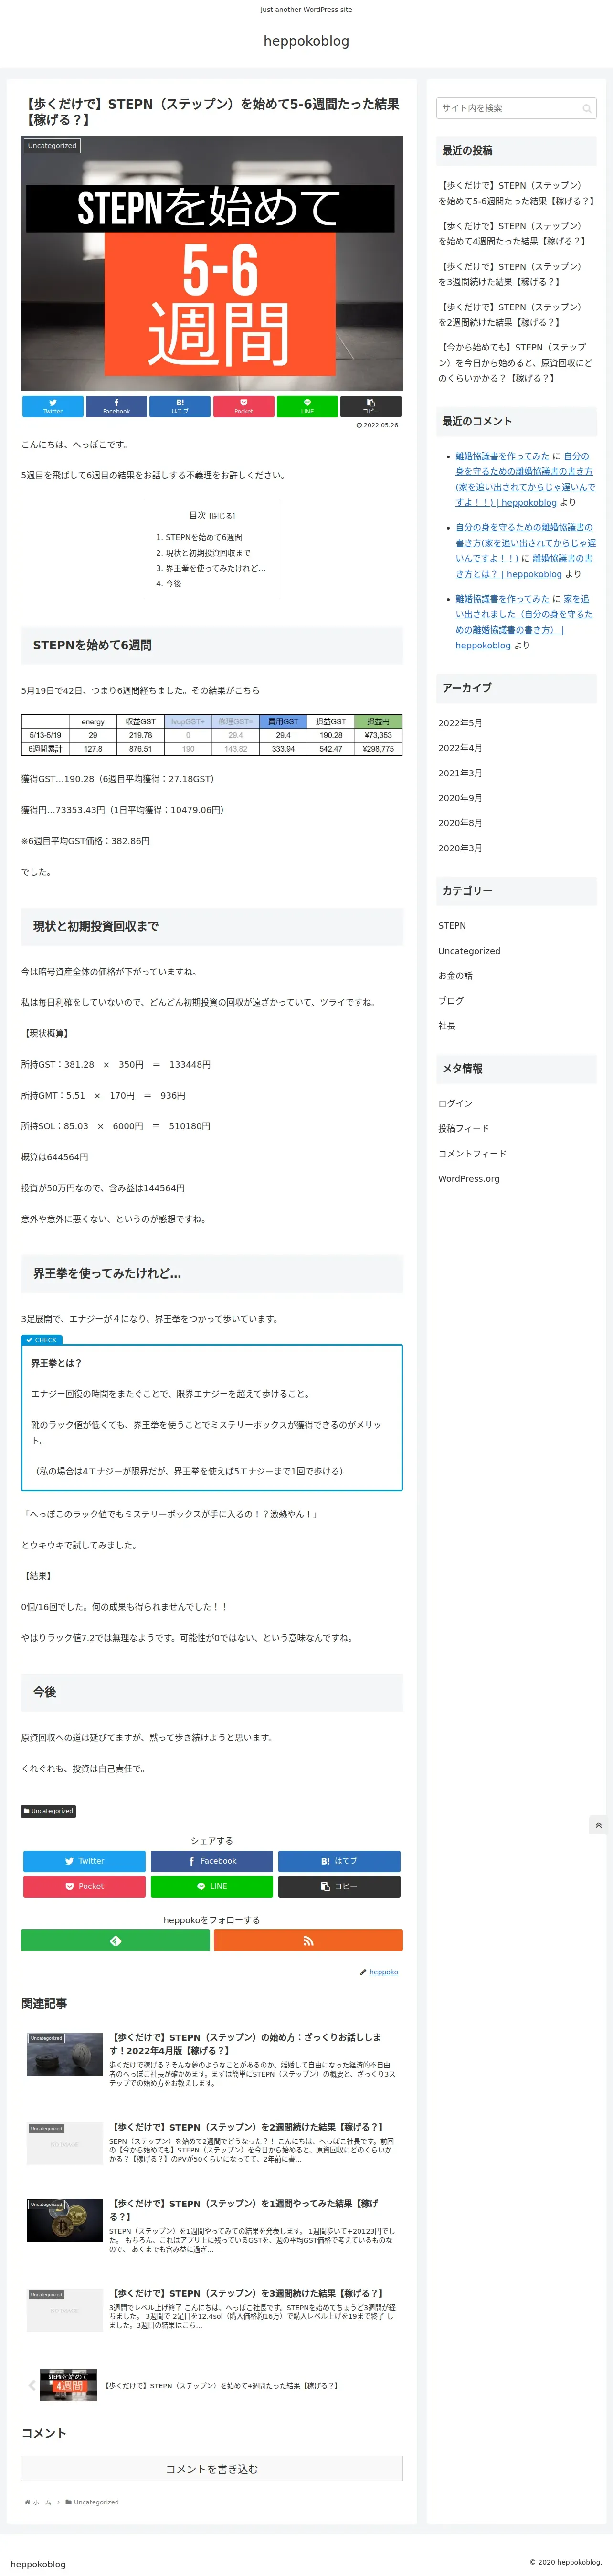The width and height of the screenshot is (613, 2576).
Task: Follow via orange RSS button
Action: (x=308, y=1941)
